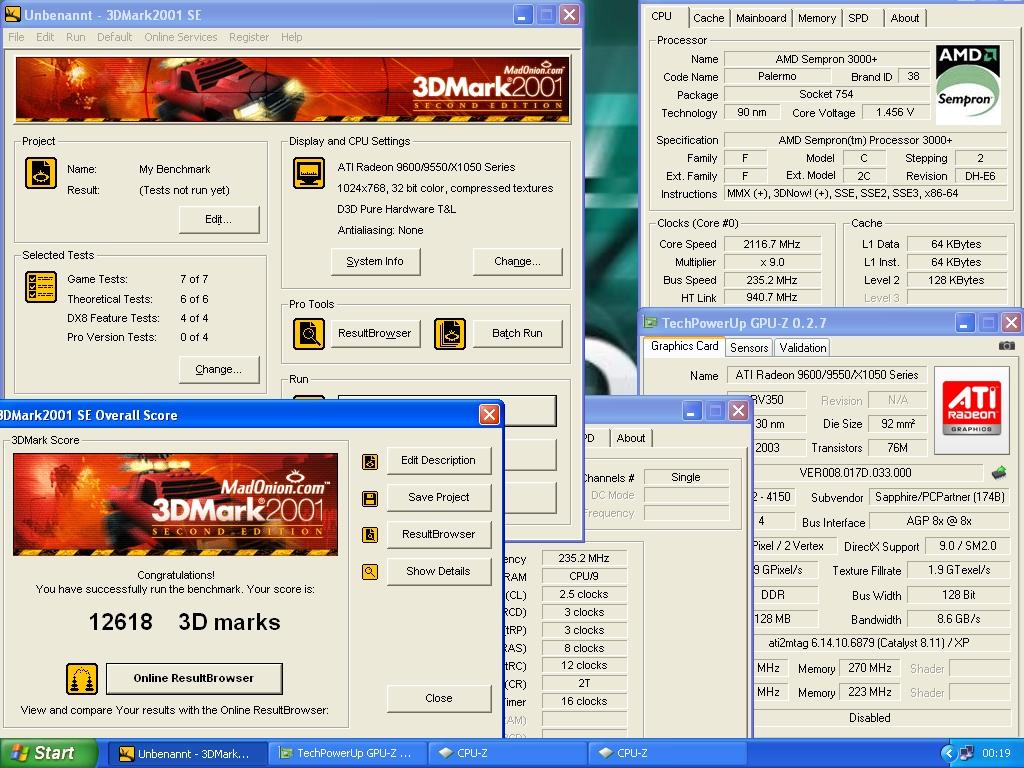Image resolution: width=1024 pixels, height=768 pixels.
Task: Switch to the SPD tab in CPU-Z
Action: (859, 18)
